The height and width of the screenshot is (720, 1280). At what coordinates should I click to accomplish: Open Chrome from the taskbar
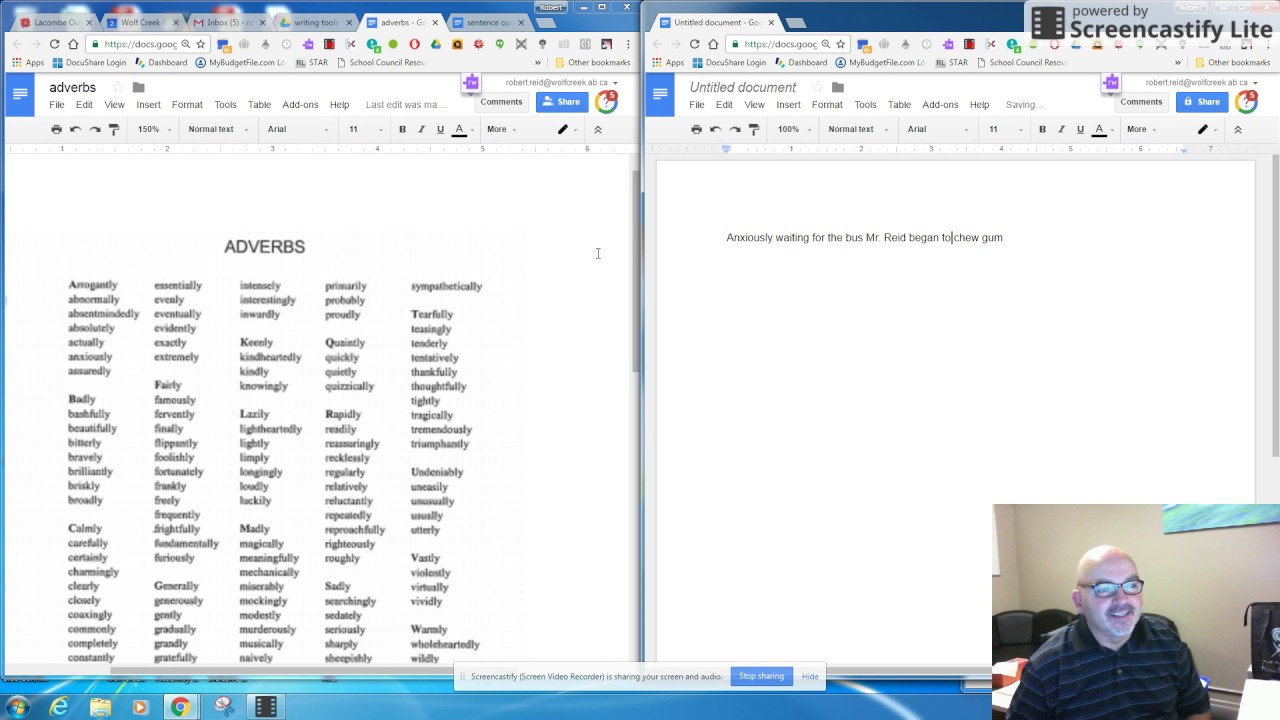click(x=180, y=707)
